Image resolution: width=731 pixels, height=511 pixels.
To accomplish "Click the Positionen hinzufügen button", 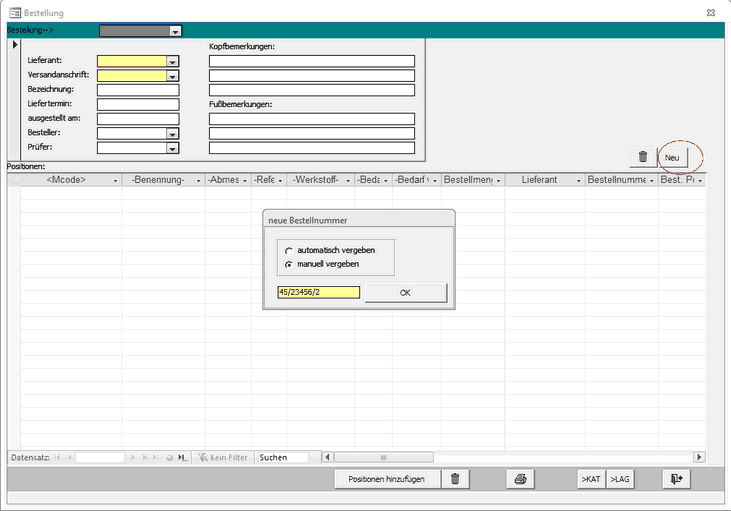I will point(386,479).
